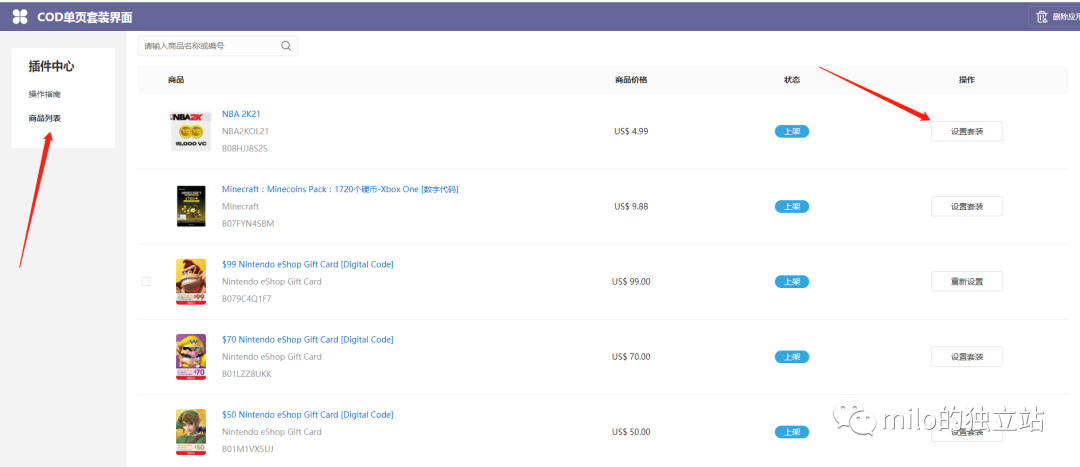Select price US$ 70.00
Viewport: 1080px width, 467px height.
tap(631, 357)
